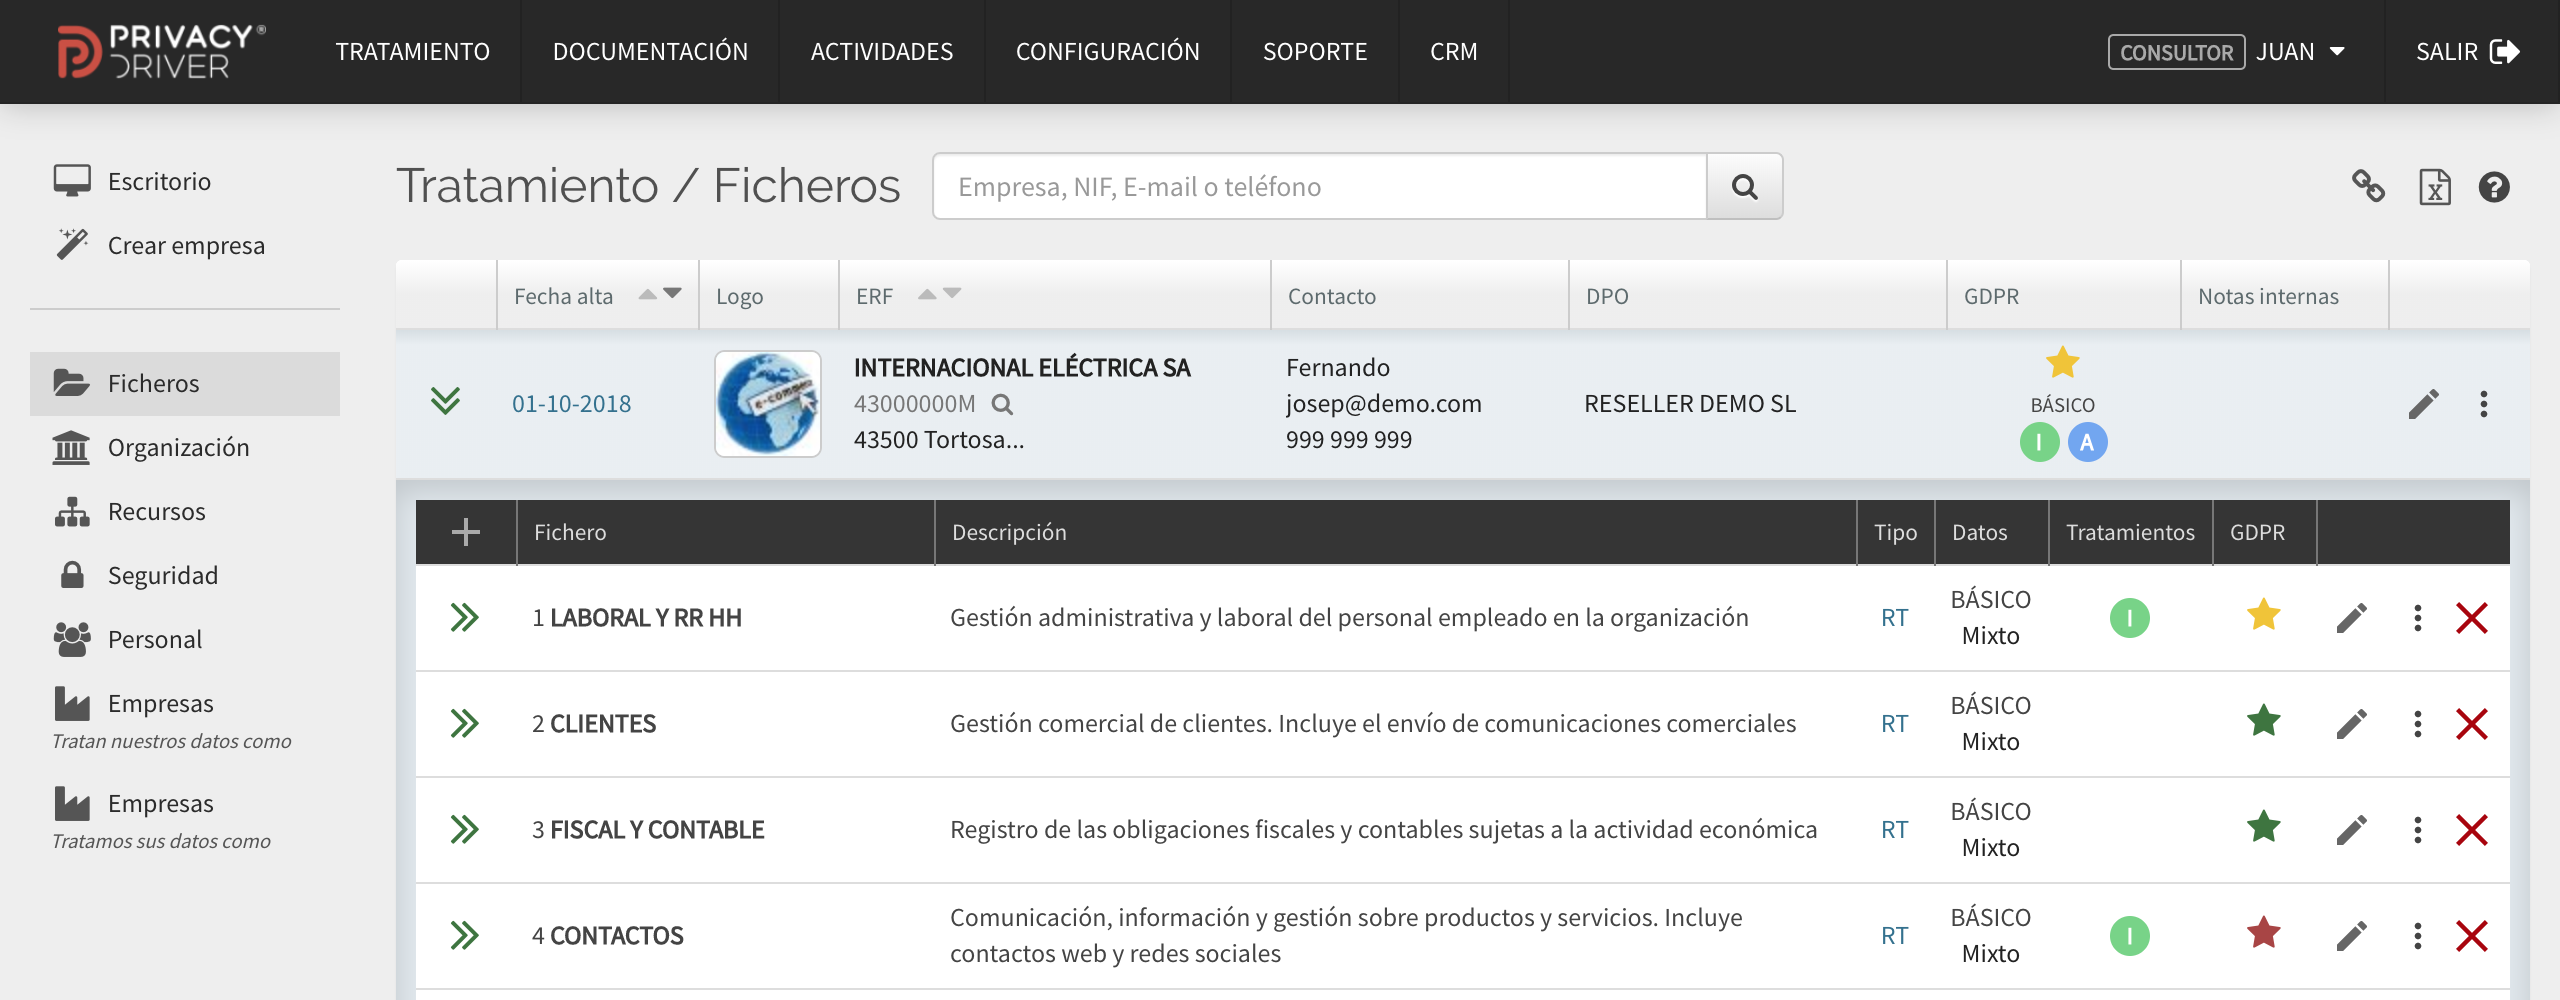Open Organización in sidebar
The width and height of the screenshot is (2560, 1000).
(185, 447)
